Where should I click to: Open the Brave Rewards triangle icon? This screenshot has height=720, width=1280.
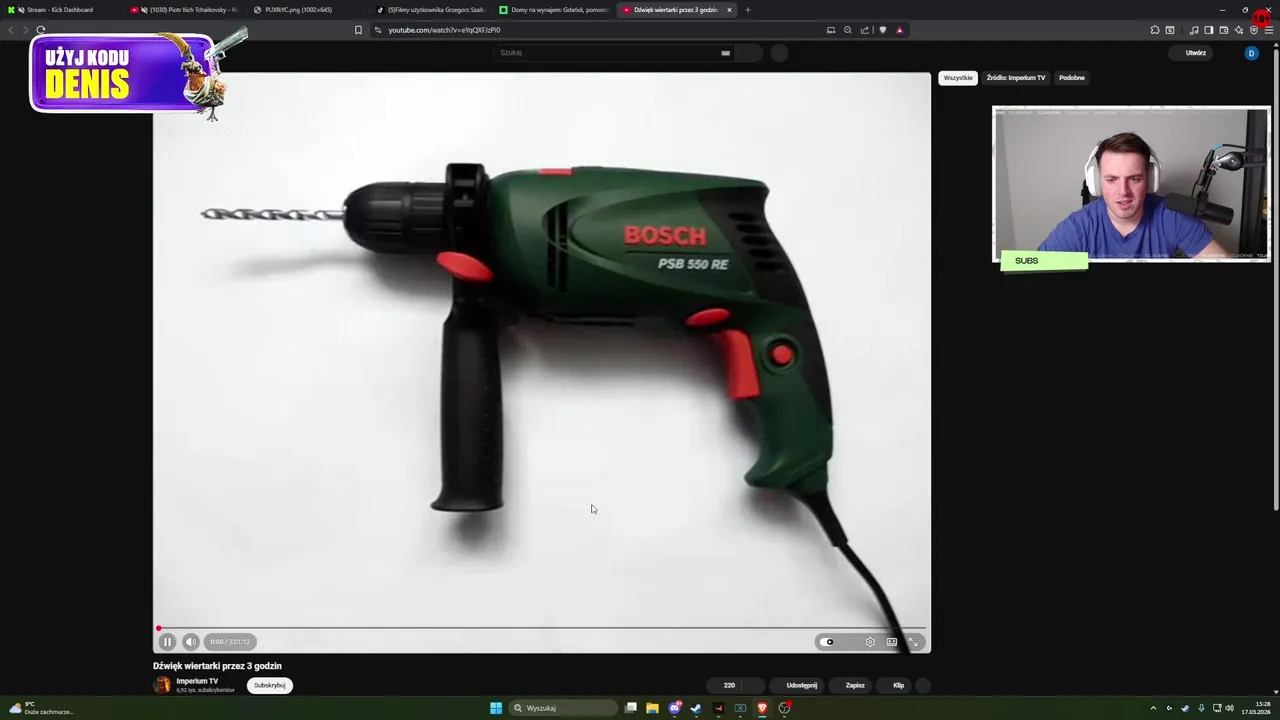pyautogui.click(x=899, y=30)
